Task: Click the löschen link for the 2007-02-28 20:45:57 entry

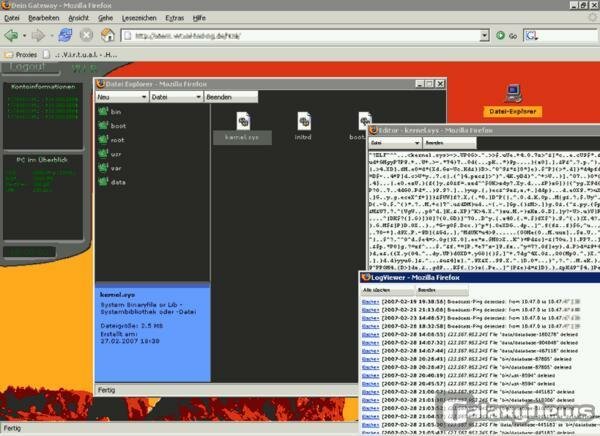Action: [370, 384]
